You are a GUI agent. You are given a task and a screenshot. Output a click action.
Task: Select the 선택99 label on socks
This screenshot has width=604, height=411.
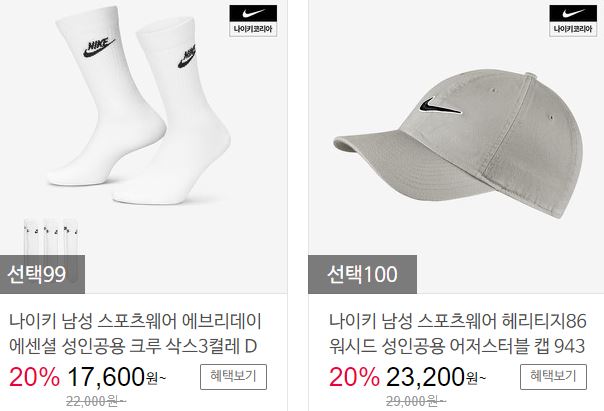tap(42, 274)
